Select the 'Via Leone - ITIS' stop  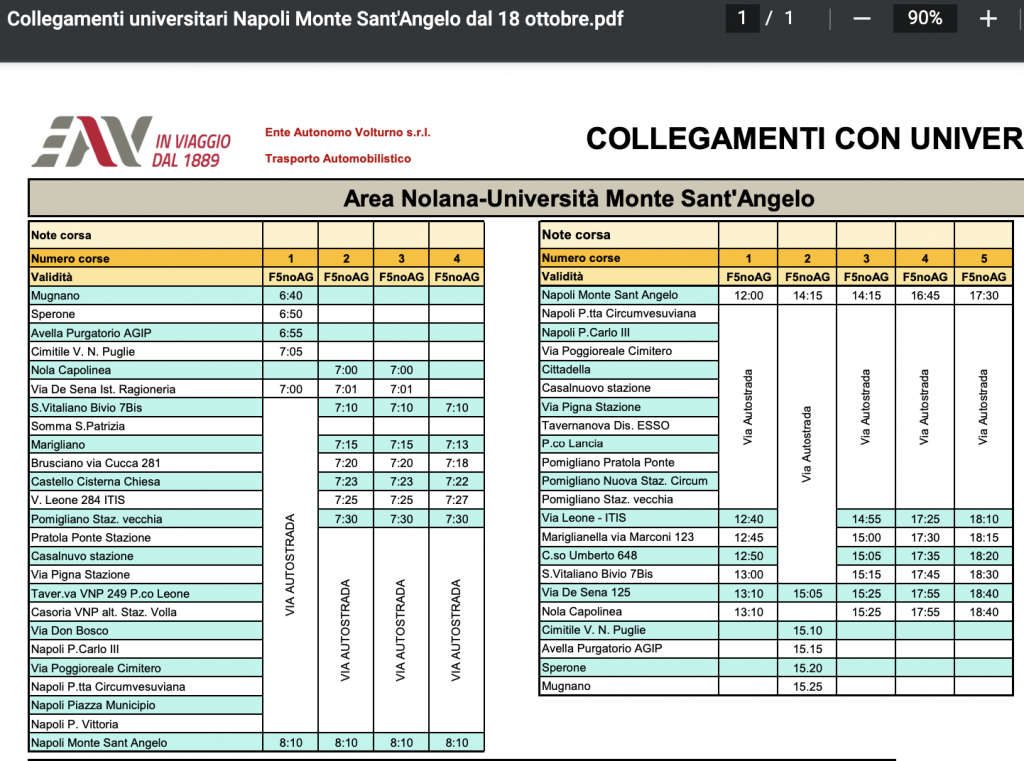pos(584,518)
